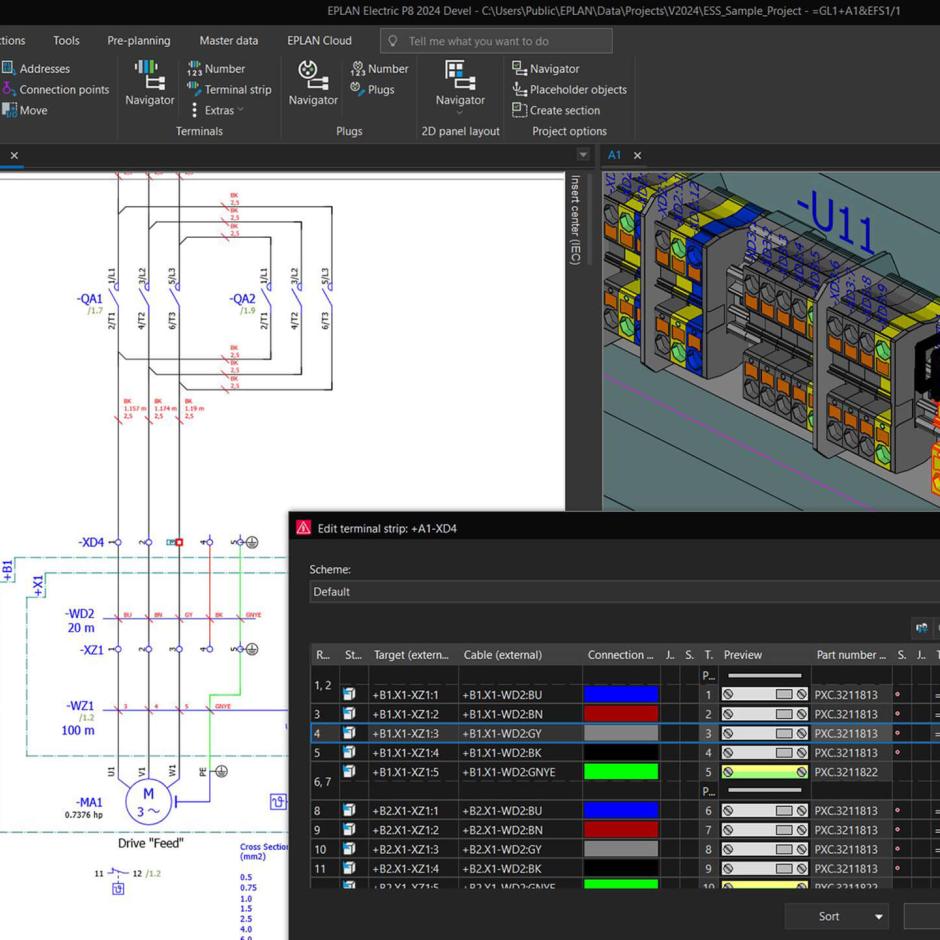Click Terminal strip command

[x=229, y=89]
